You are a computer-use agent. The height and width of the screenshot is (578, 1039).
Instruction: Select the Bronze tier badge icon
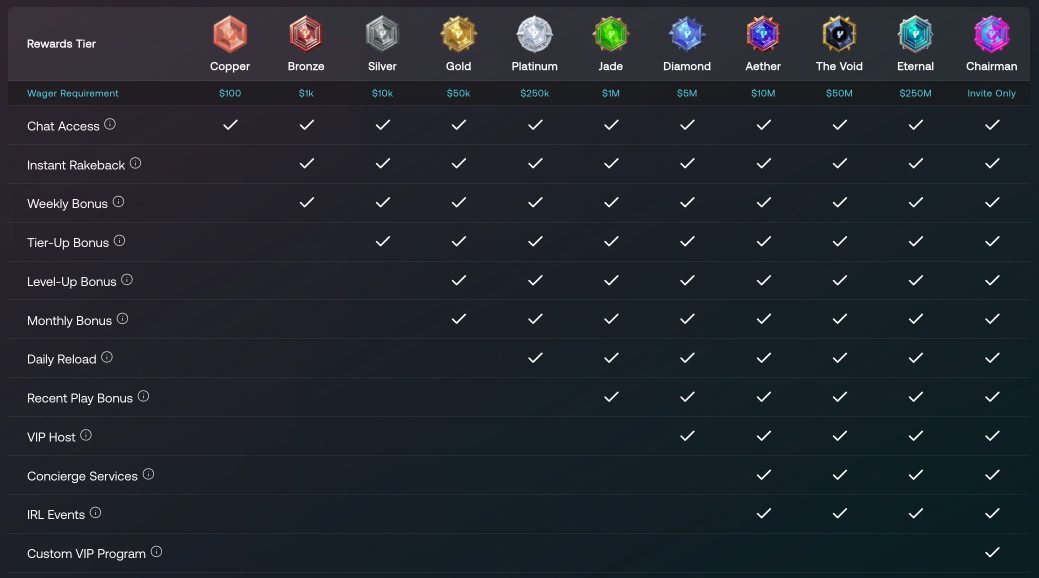point(306,35)
